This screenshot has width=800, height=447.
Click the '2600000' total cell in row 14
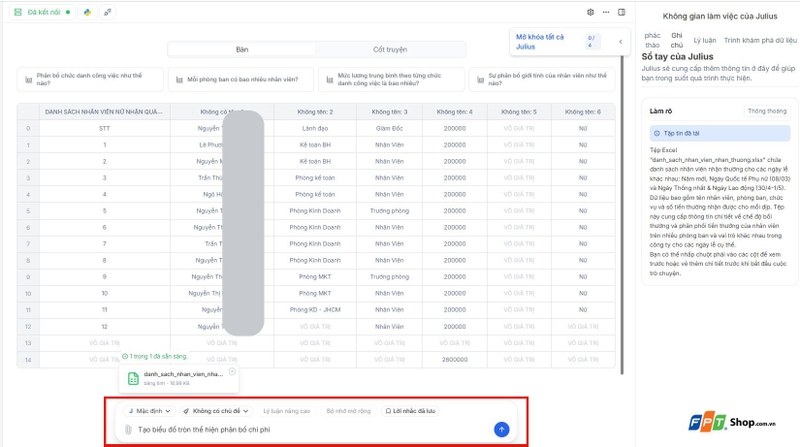[455, 359]
